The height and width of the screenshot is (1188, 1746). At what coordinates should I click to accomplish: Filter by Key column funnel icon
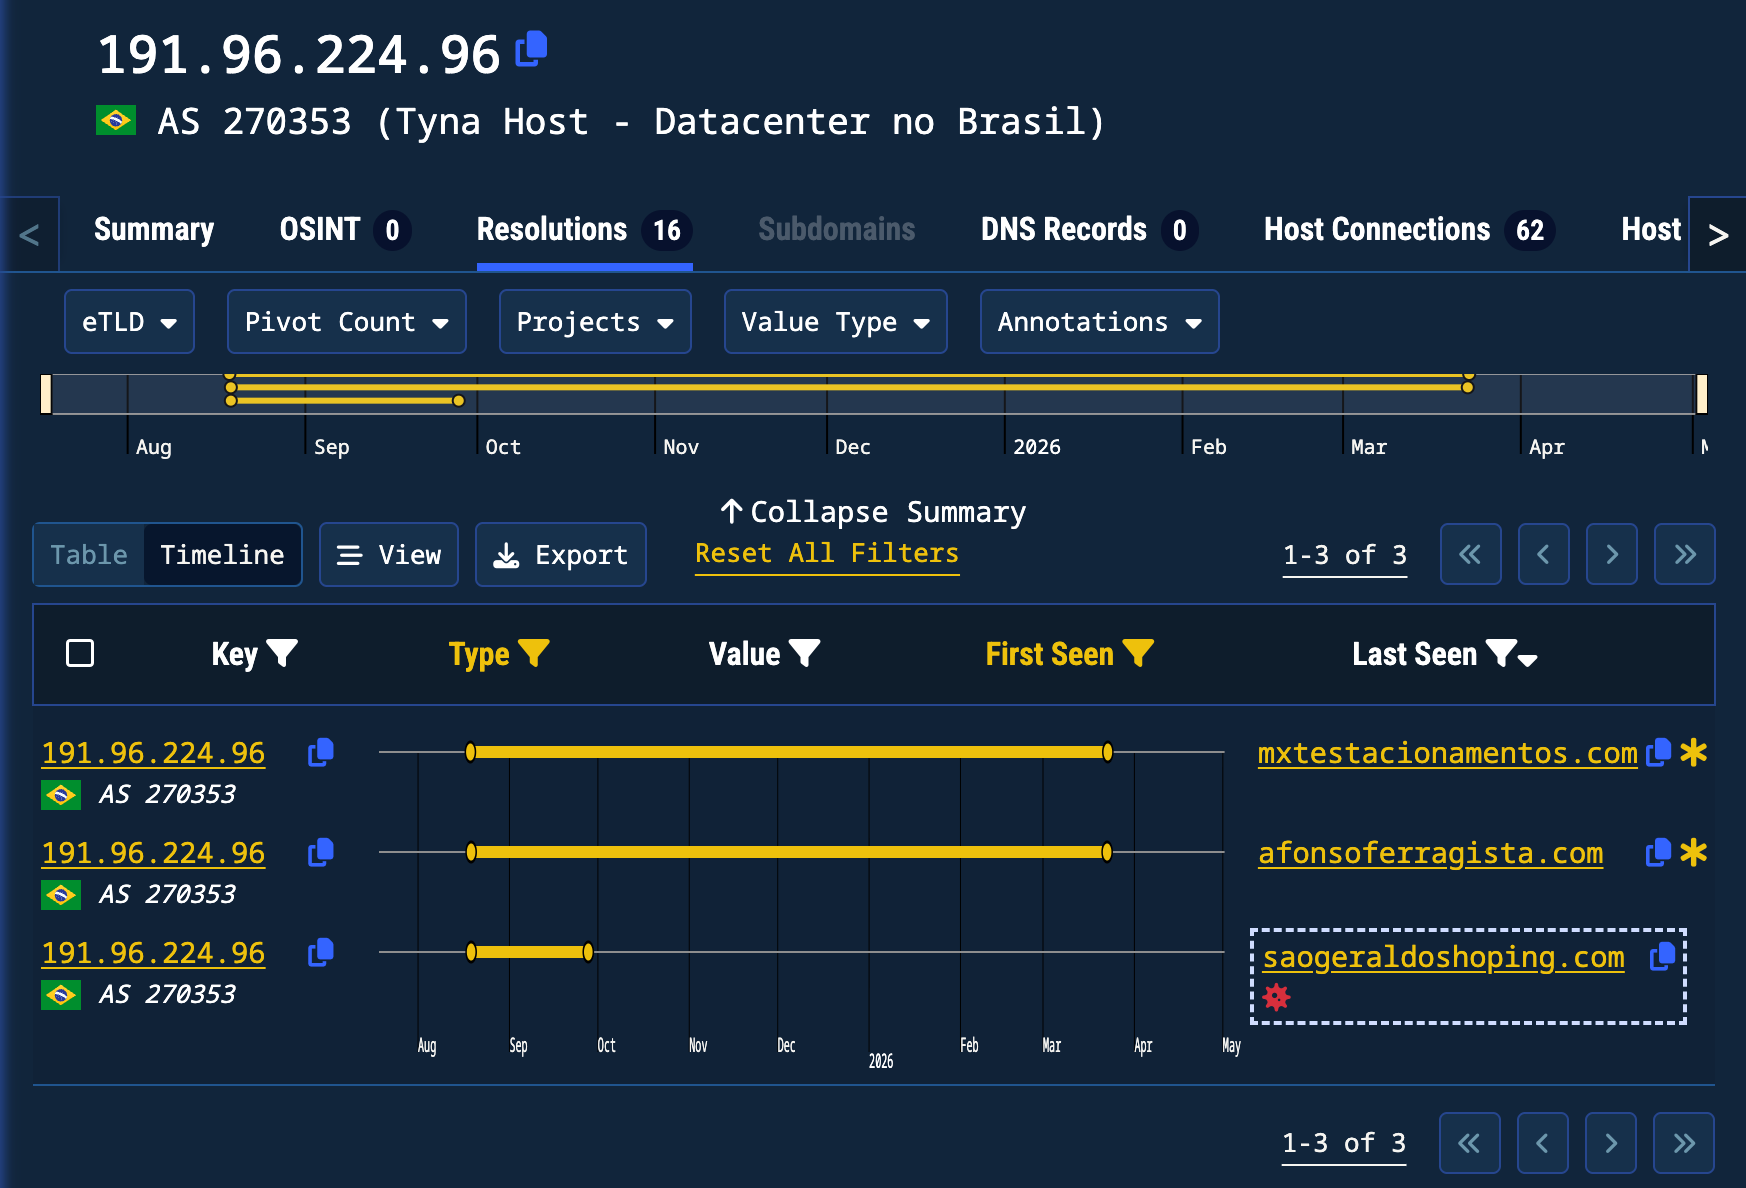(x=283, y=654)
